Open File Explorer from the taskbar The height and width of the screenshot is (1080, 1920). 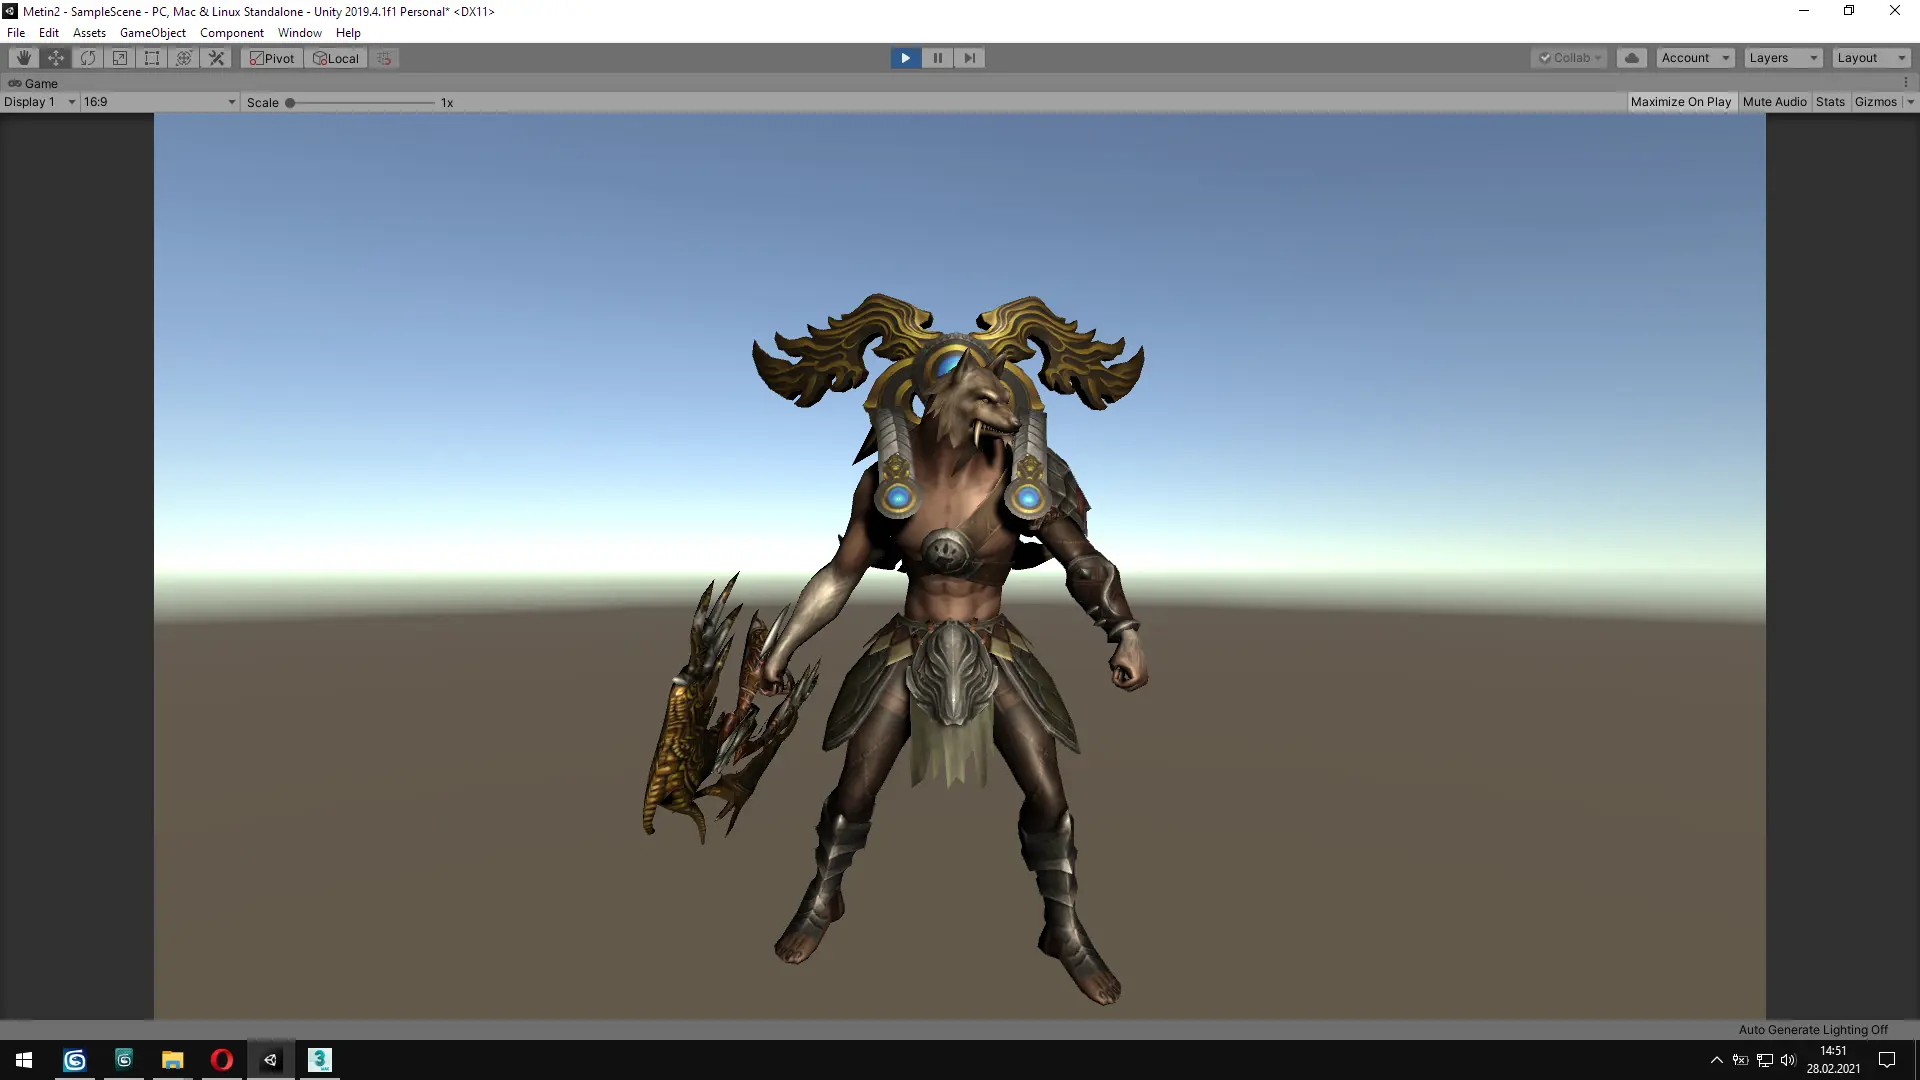(173, 1060)
